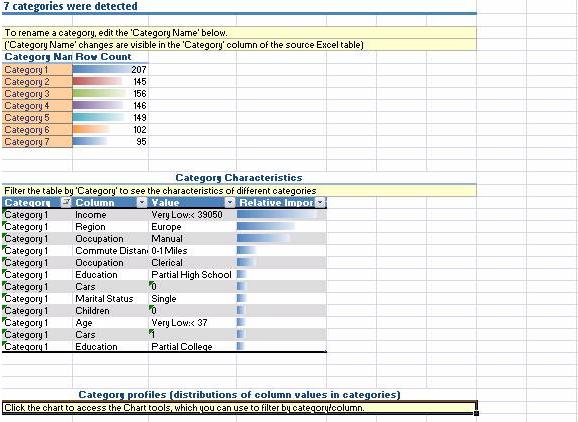This screenshot has height=422, width=578.
Task: Select the 'Category Characteristics' heading
Action: 239,178
